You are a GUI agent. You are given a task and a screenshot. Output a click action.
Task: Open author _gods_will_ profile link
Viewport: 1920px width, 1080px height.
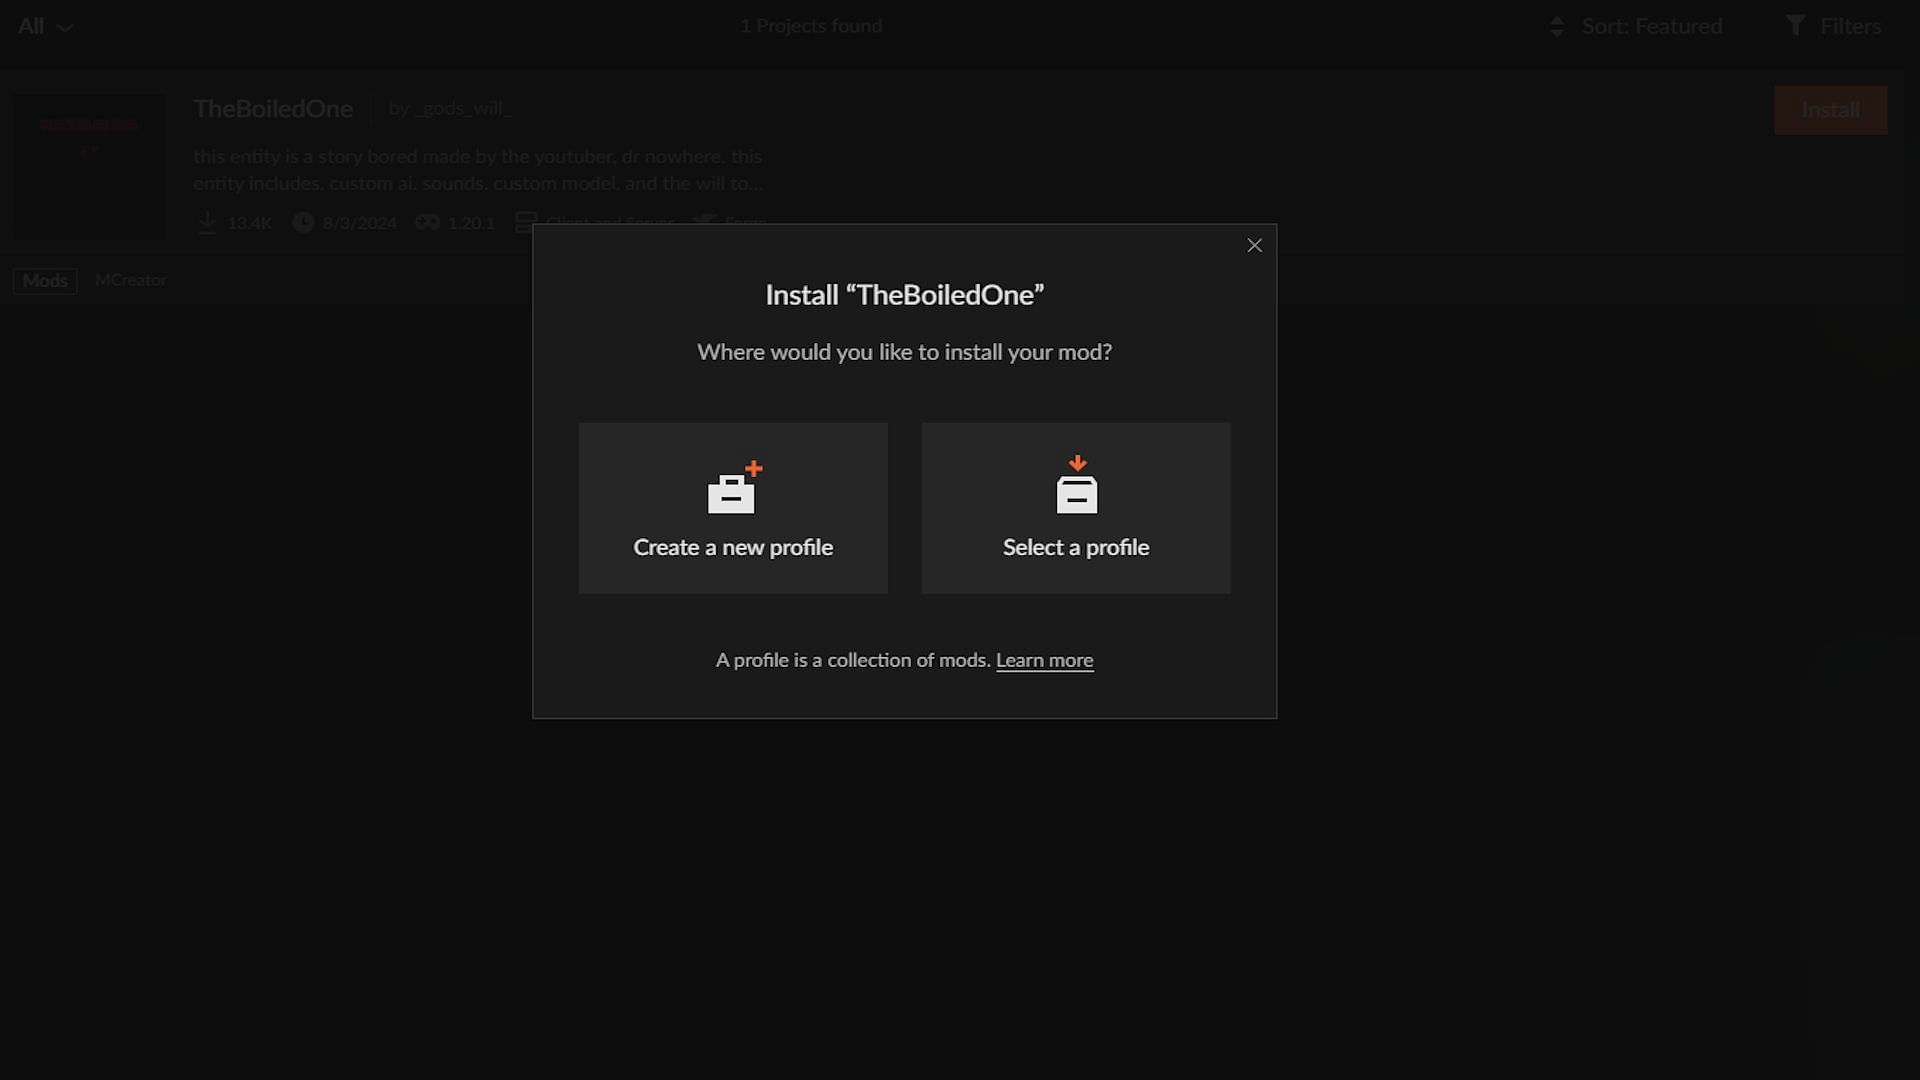pos(461,109)
